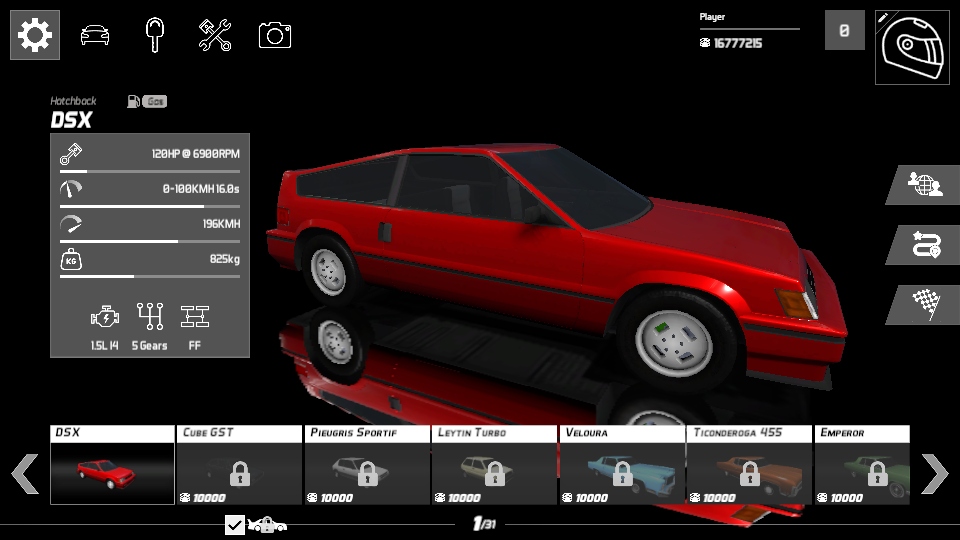Open photo mode camera icon
This screenshot has width=960, height=540.
(x=275, y=36)
